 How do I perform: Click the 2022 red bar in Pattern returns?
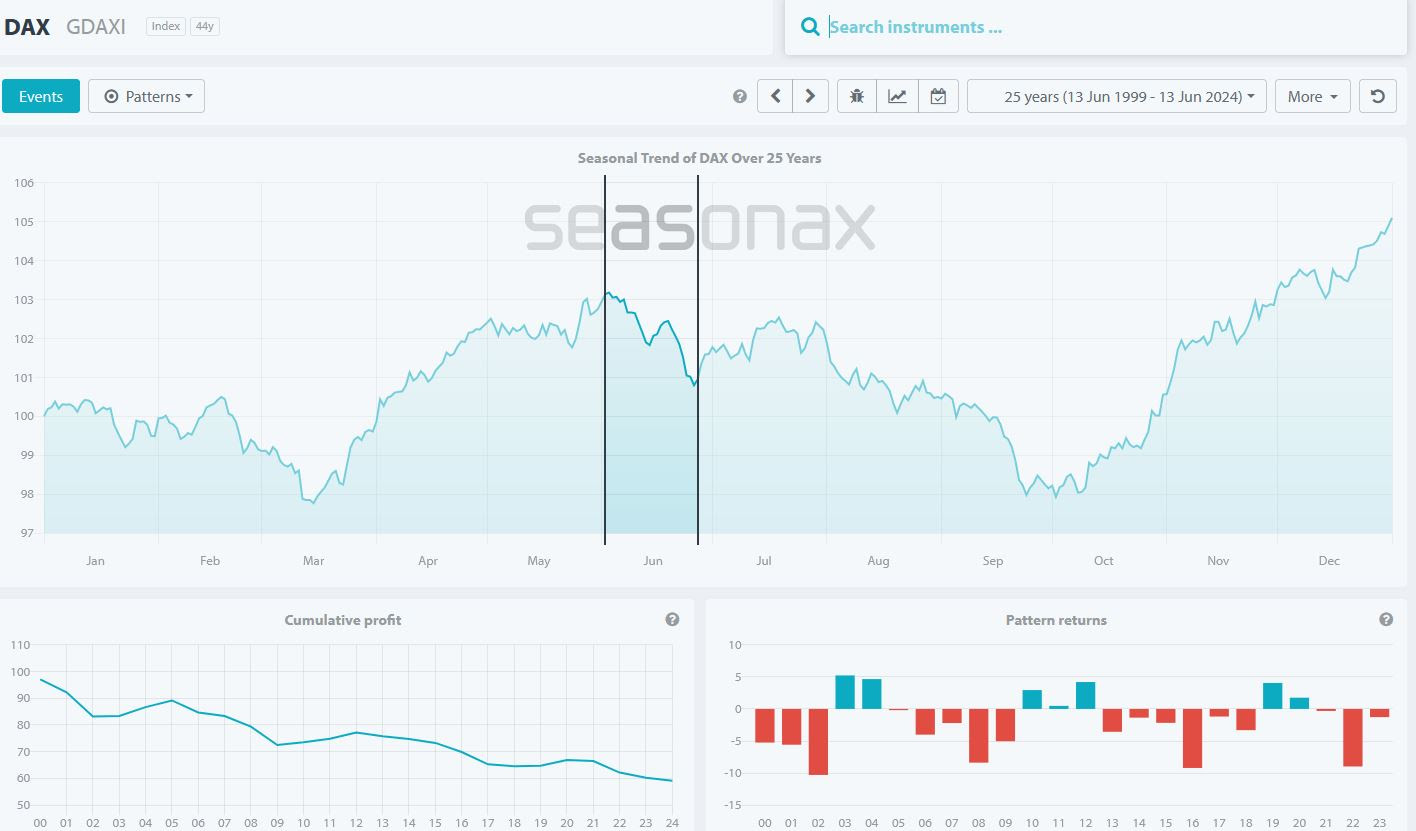(x=1353, y=738)
